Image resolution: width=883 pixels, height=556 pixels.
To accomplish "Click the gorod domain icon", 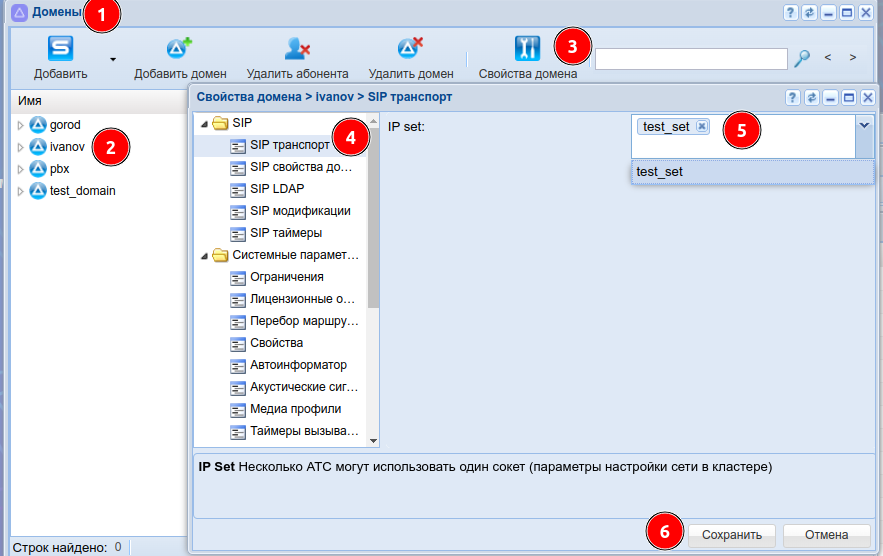I will click(38, 124).
